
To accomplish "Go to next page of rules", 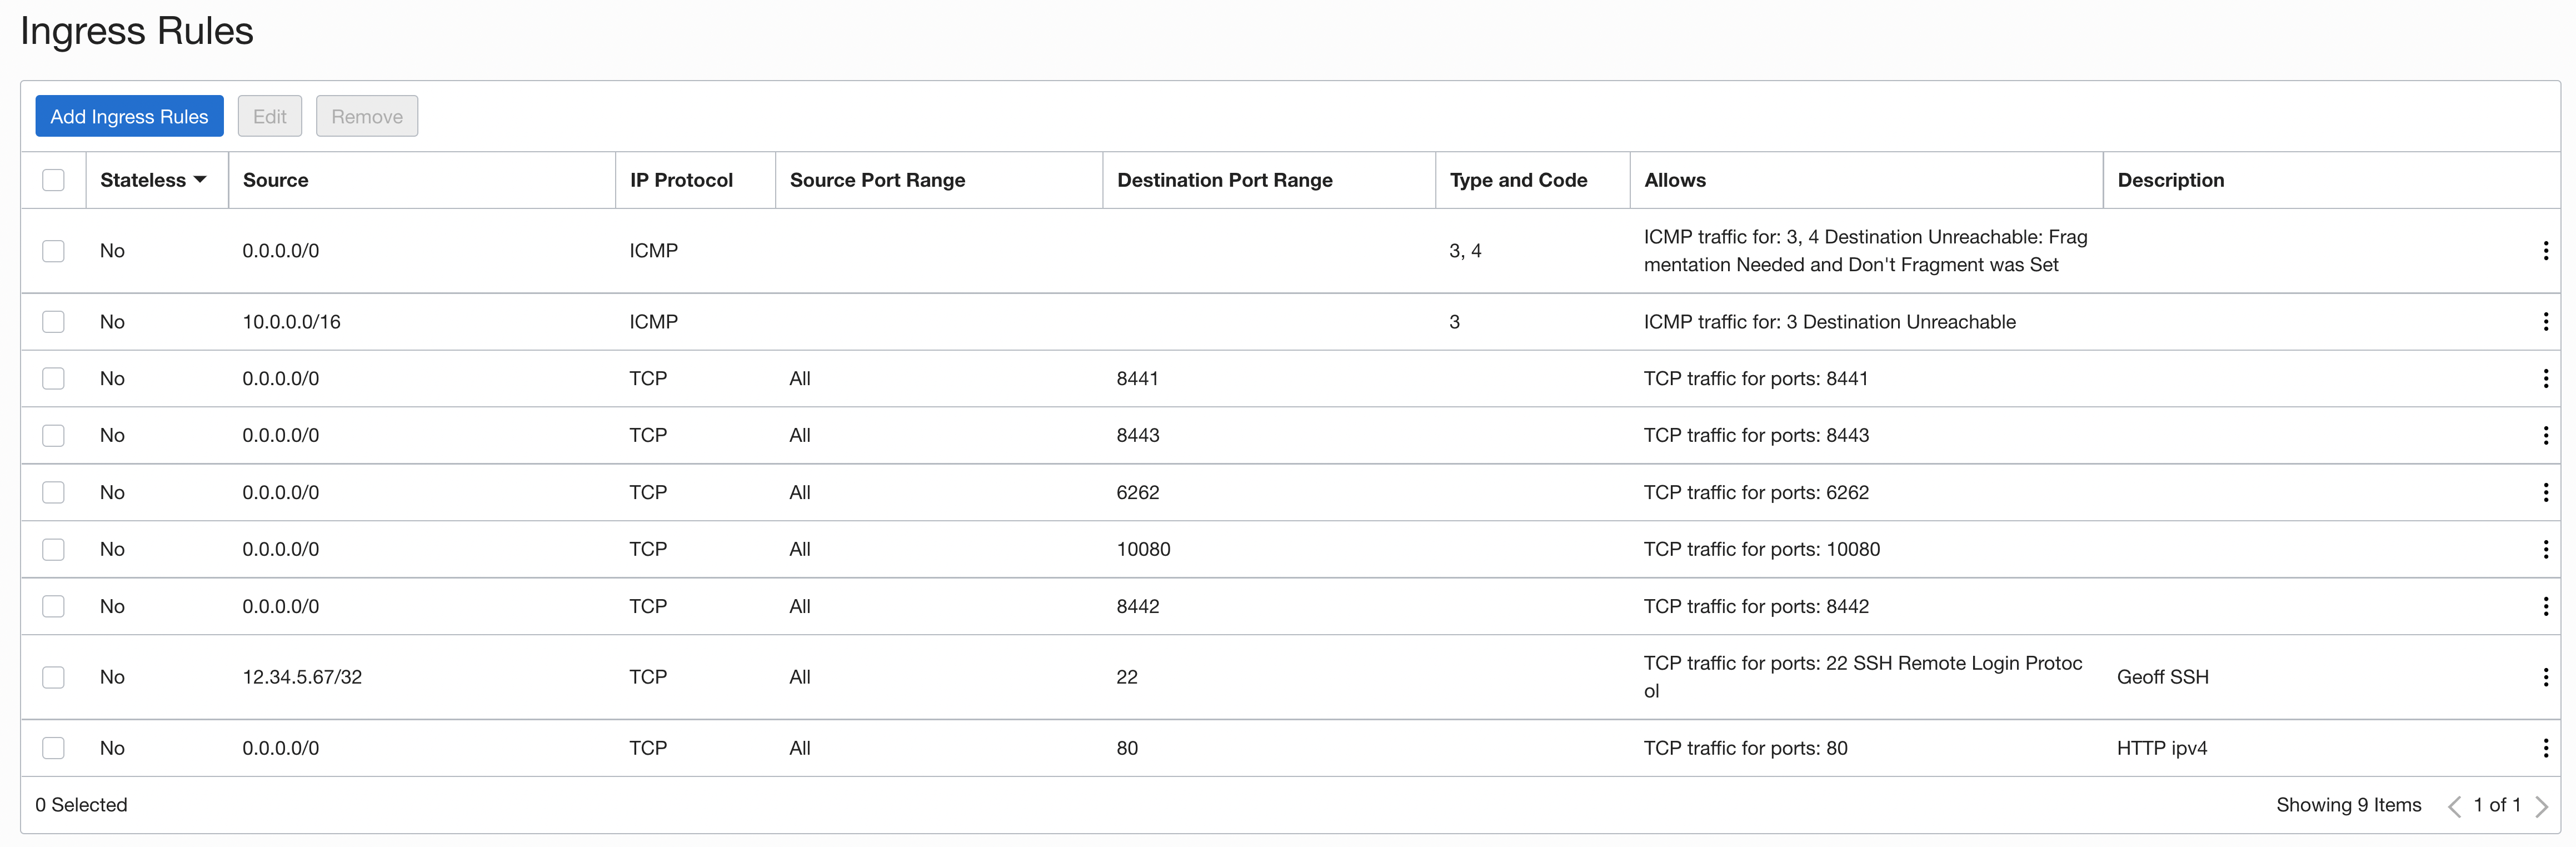I will [2541, 806].
